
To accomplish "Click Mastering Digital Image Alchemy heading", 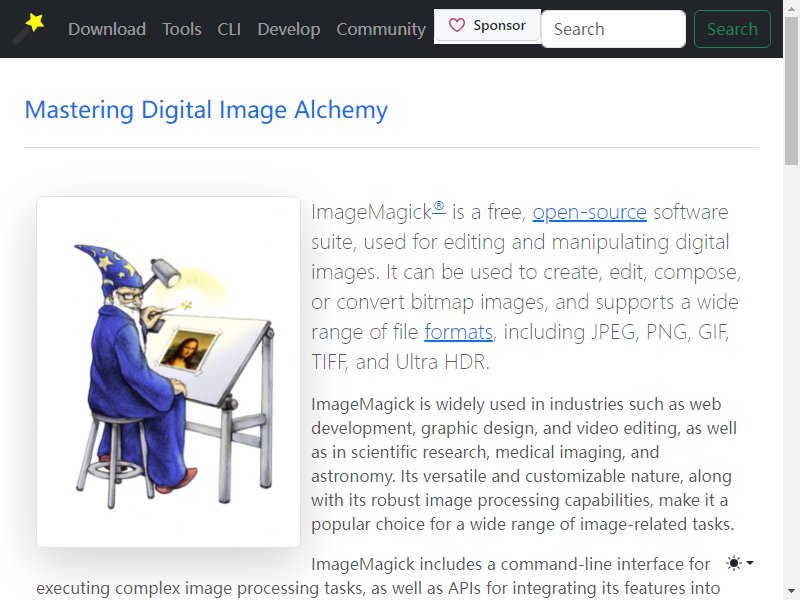I will click(206, 110).
